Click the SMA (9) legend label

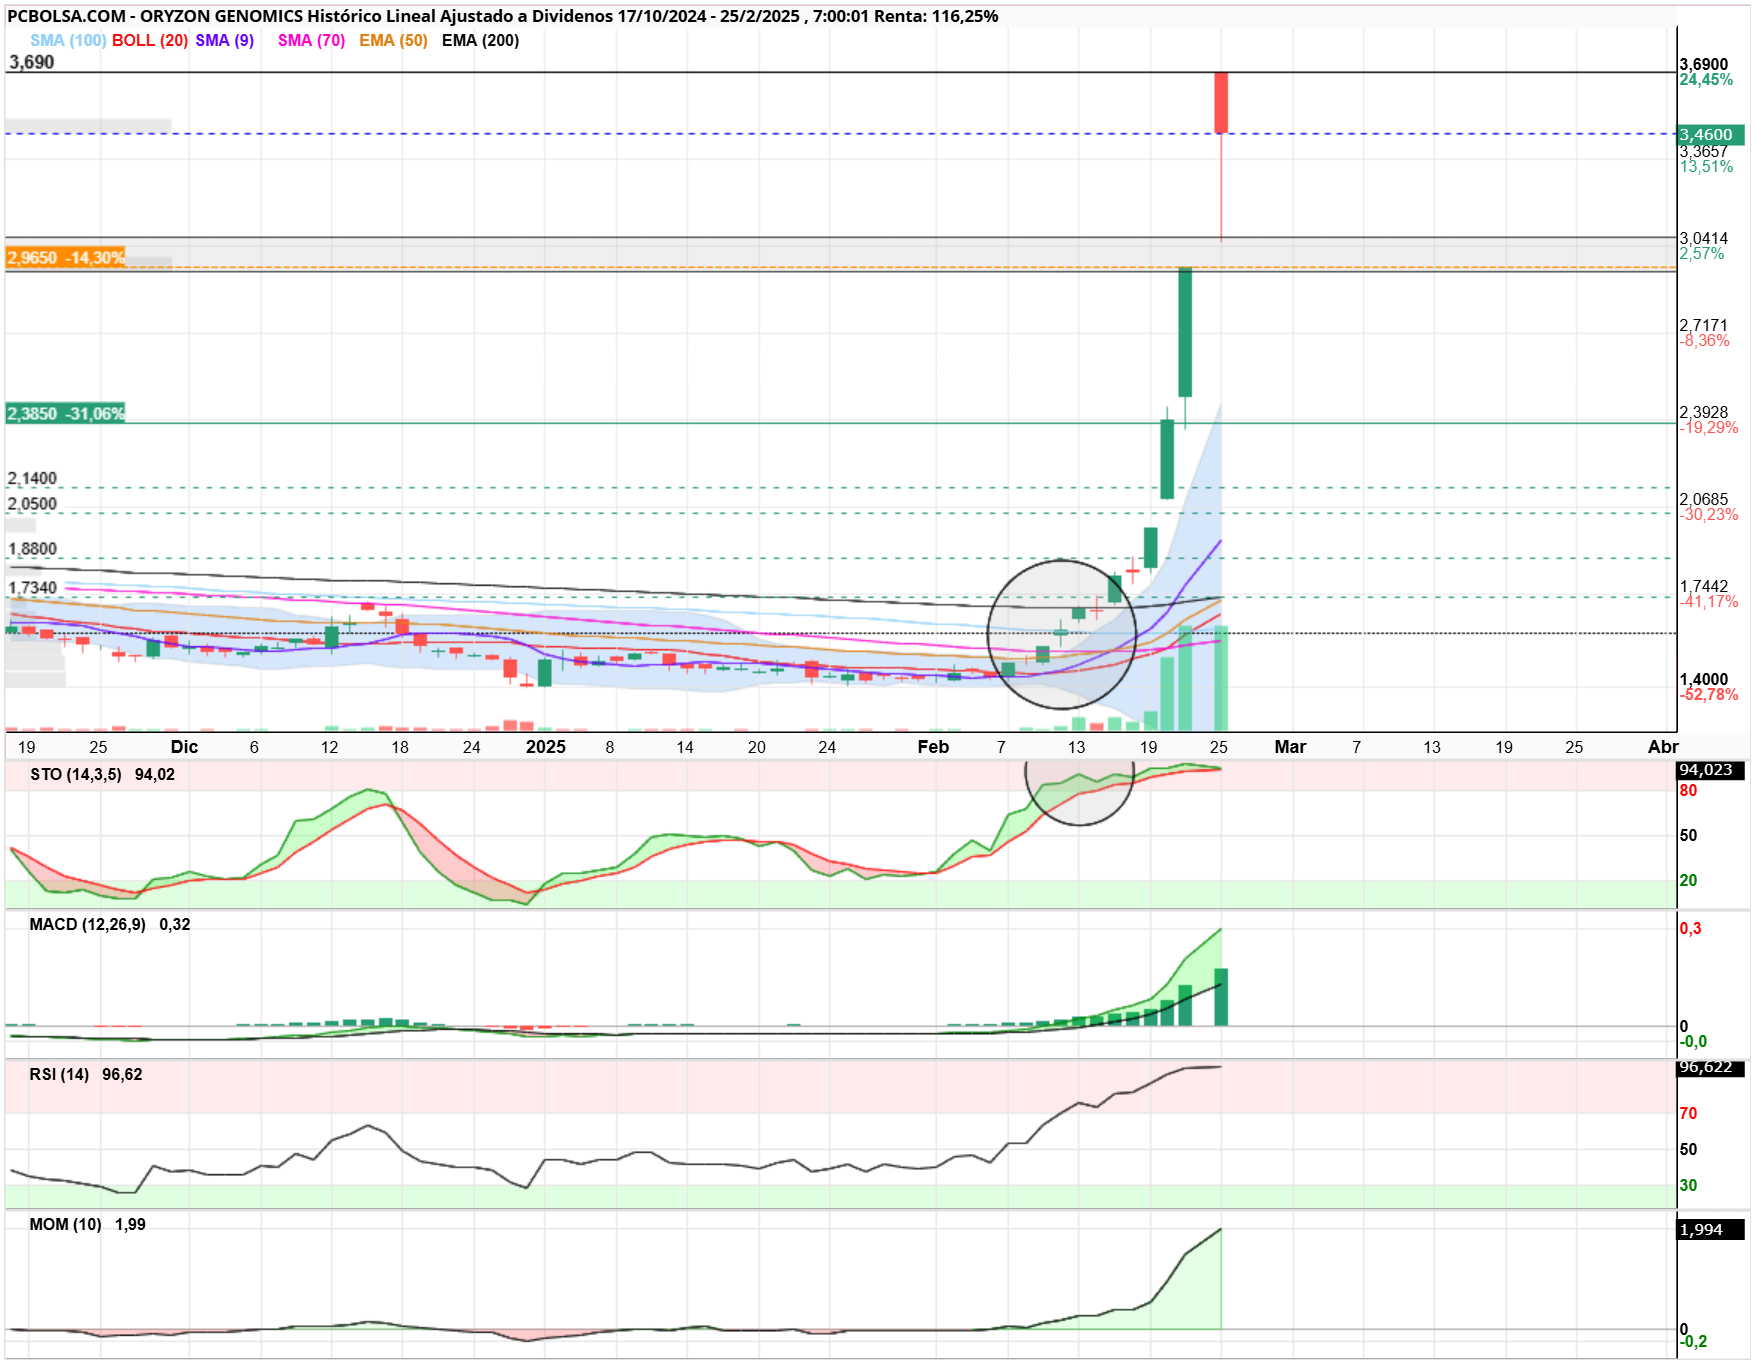point(225,41)
